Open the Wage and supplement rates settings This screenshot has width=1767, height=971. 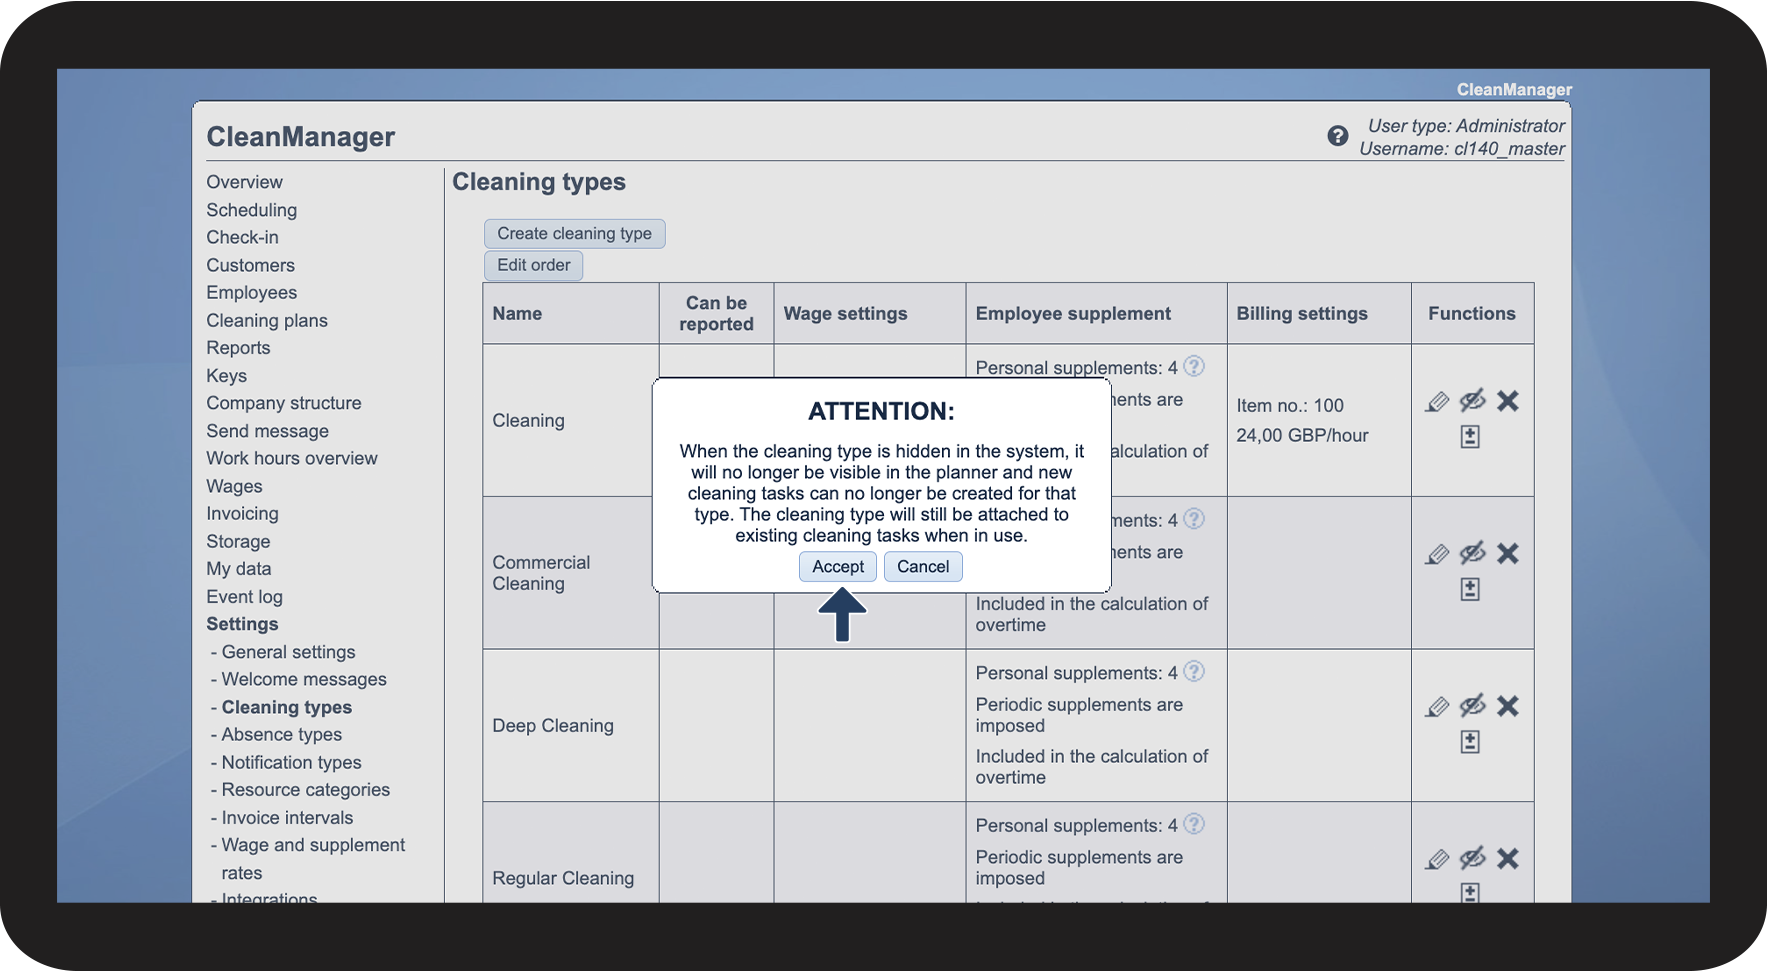(x=313, y=846)
